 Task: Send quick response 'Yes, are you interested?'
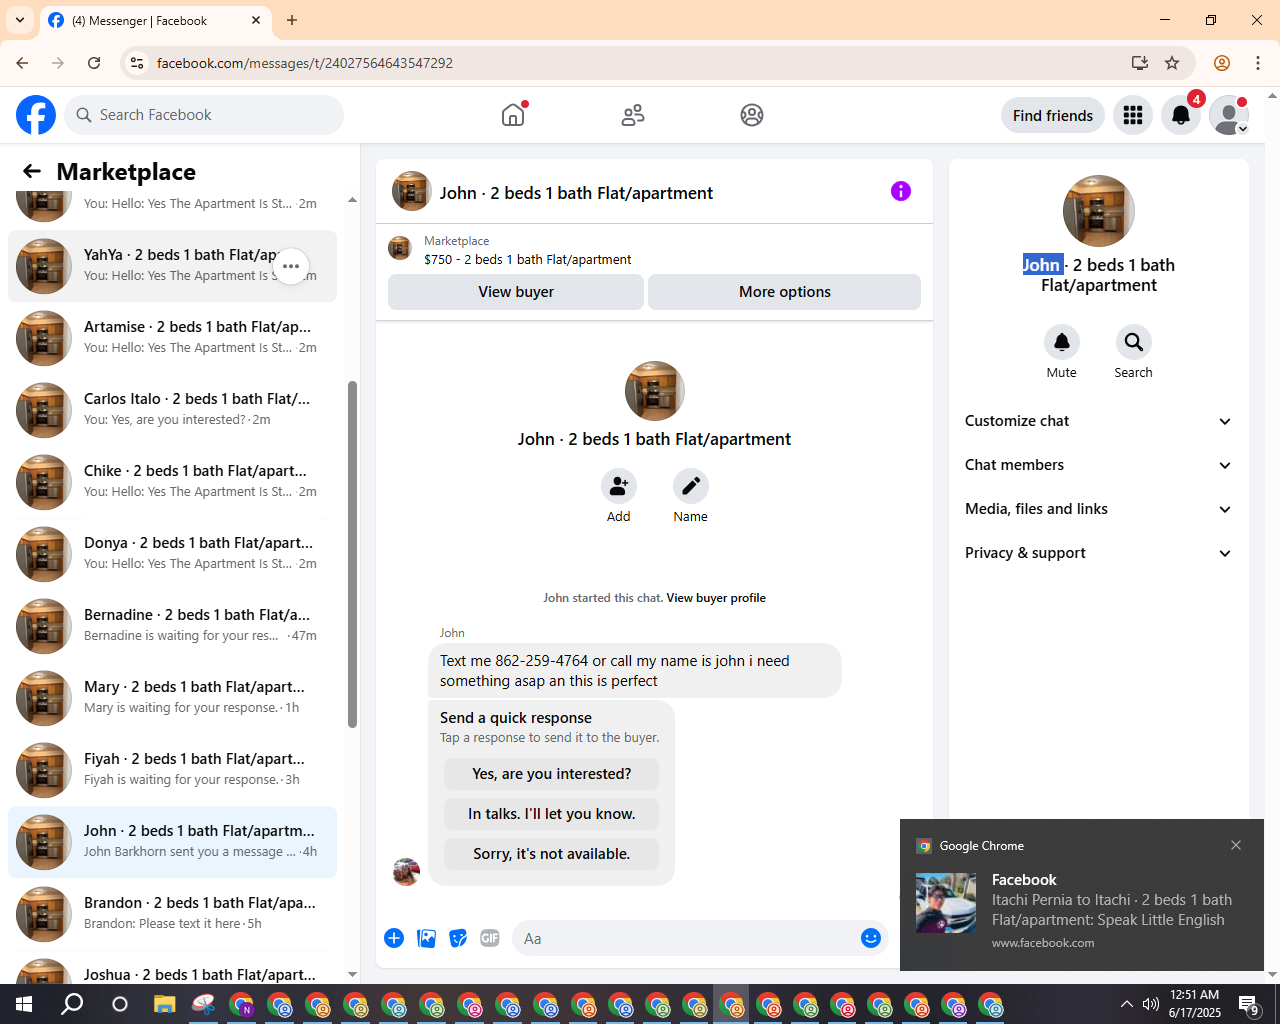pyautogui.click(x=552, y=774)
